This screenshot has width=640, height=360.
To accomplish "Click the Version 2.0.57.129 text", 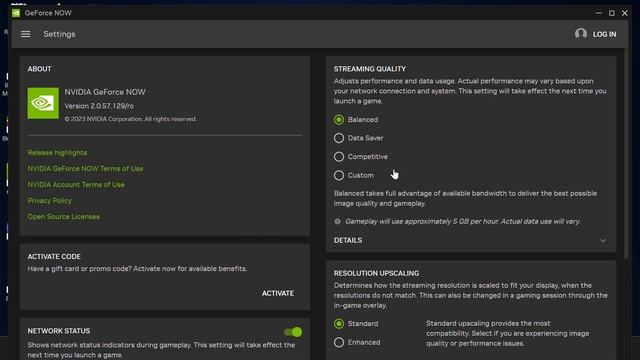I will [99, 106].
